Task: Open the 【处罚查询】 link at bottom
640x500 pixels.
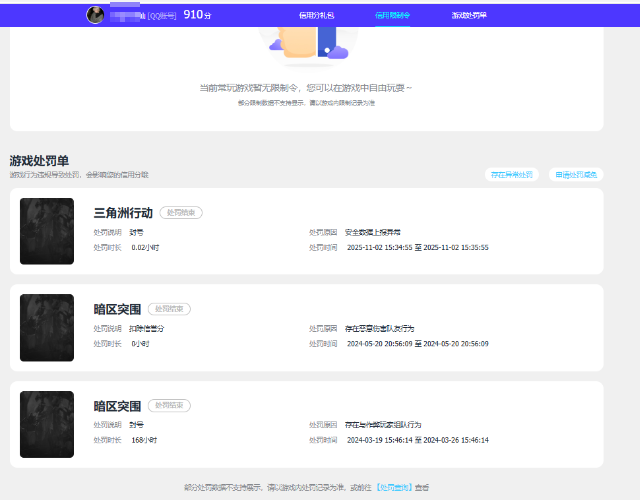Action: pos(394,487)
